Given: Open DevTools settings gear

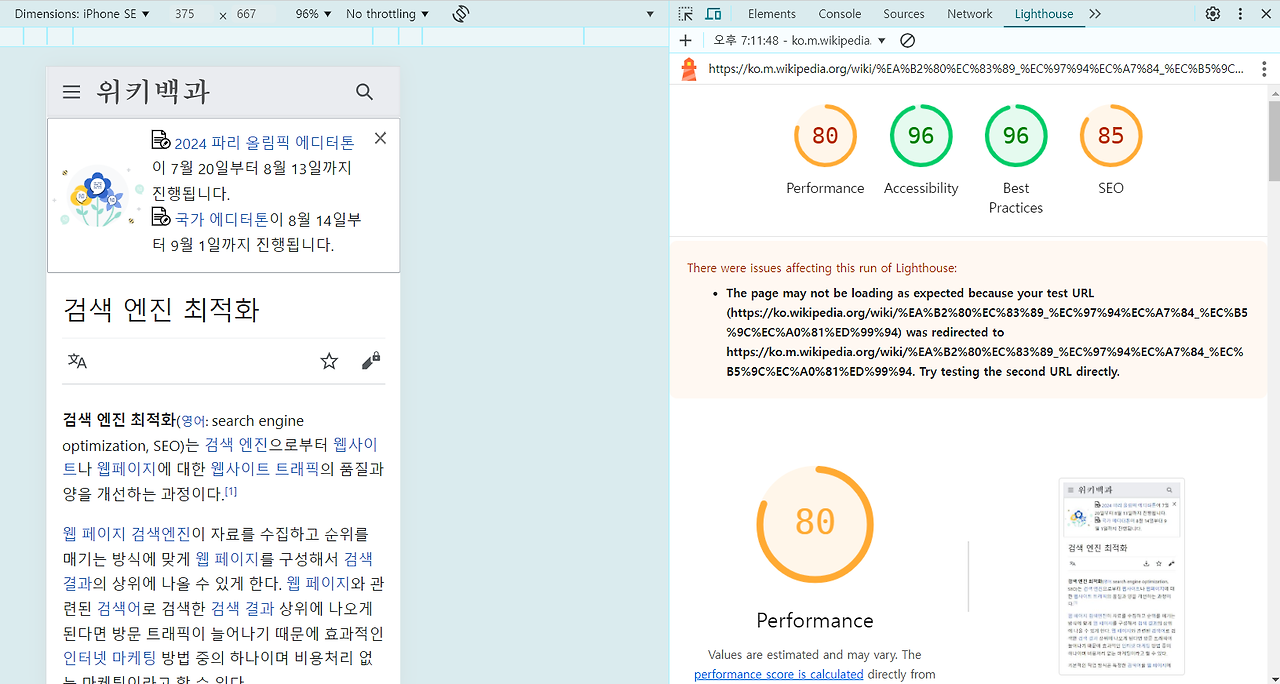Looking at the screenshot, I should coord(1213,14).
